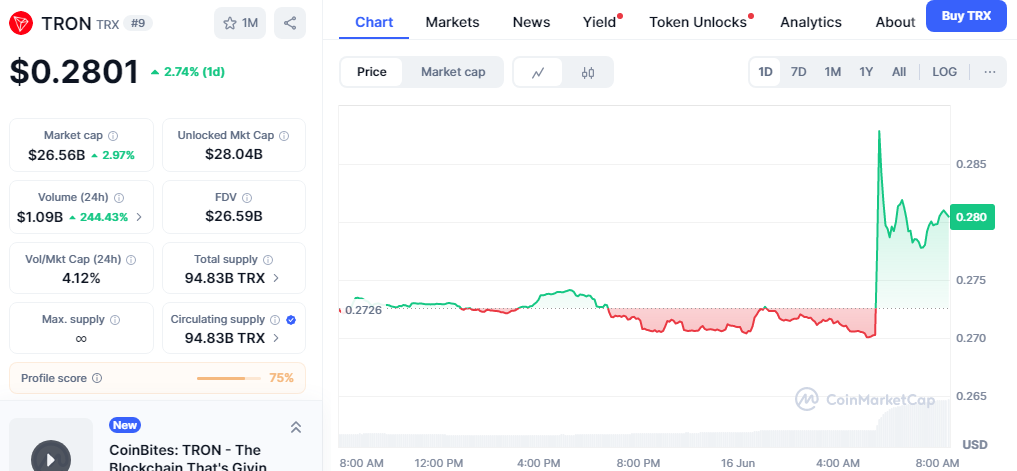Click the 0.2726 opening price label

pyautogui.click(x=363, y=309)
